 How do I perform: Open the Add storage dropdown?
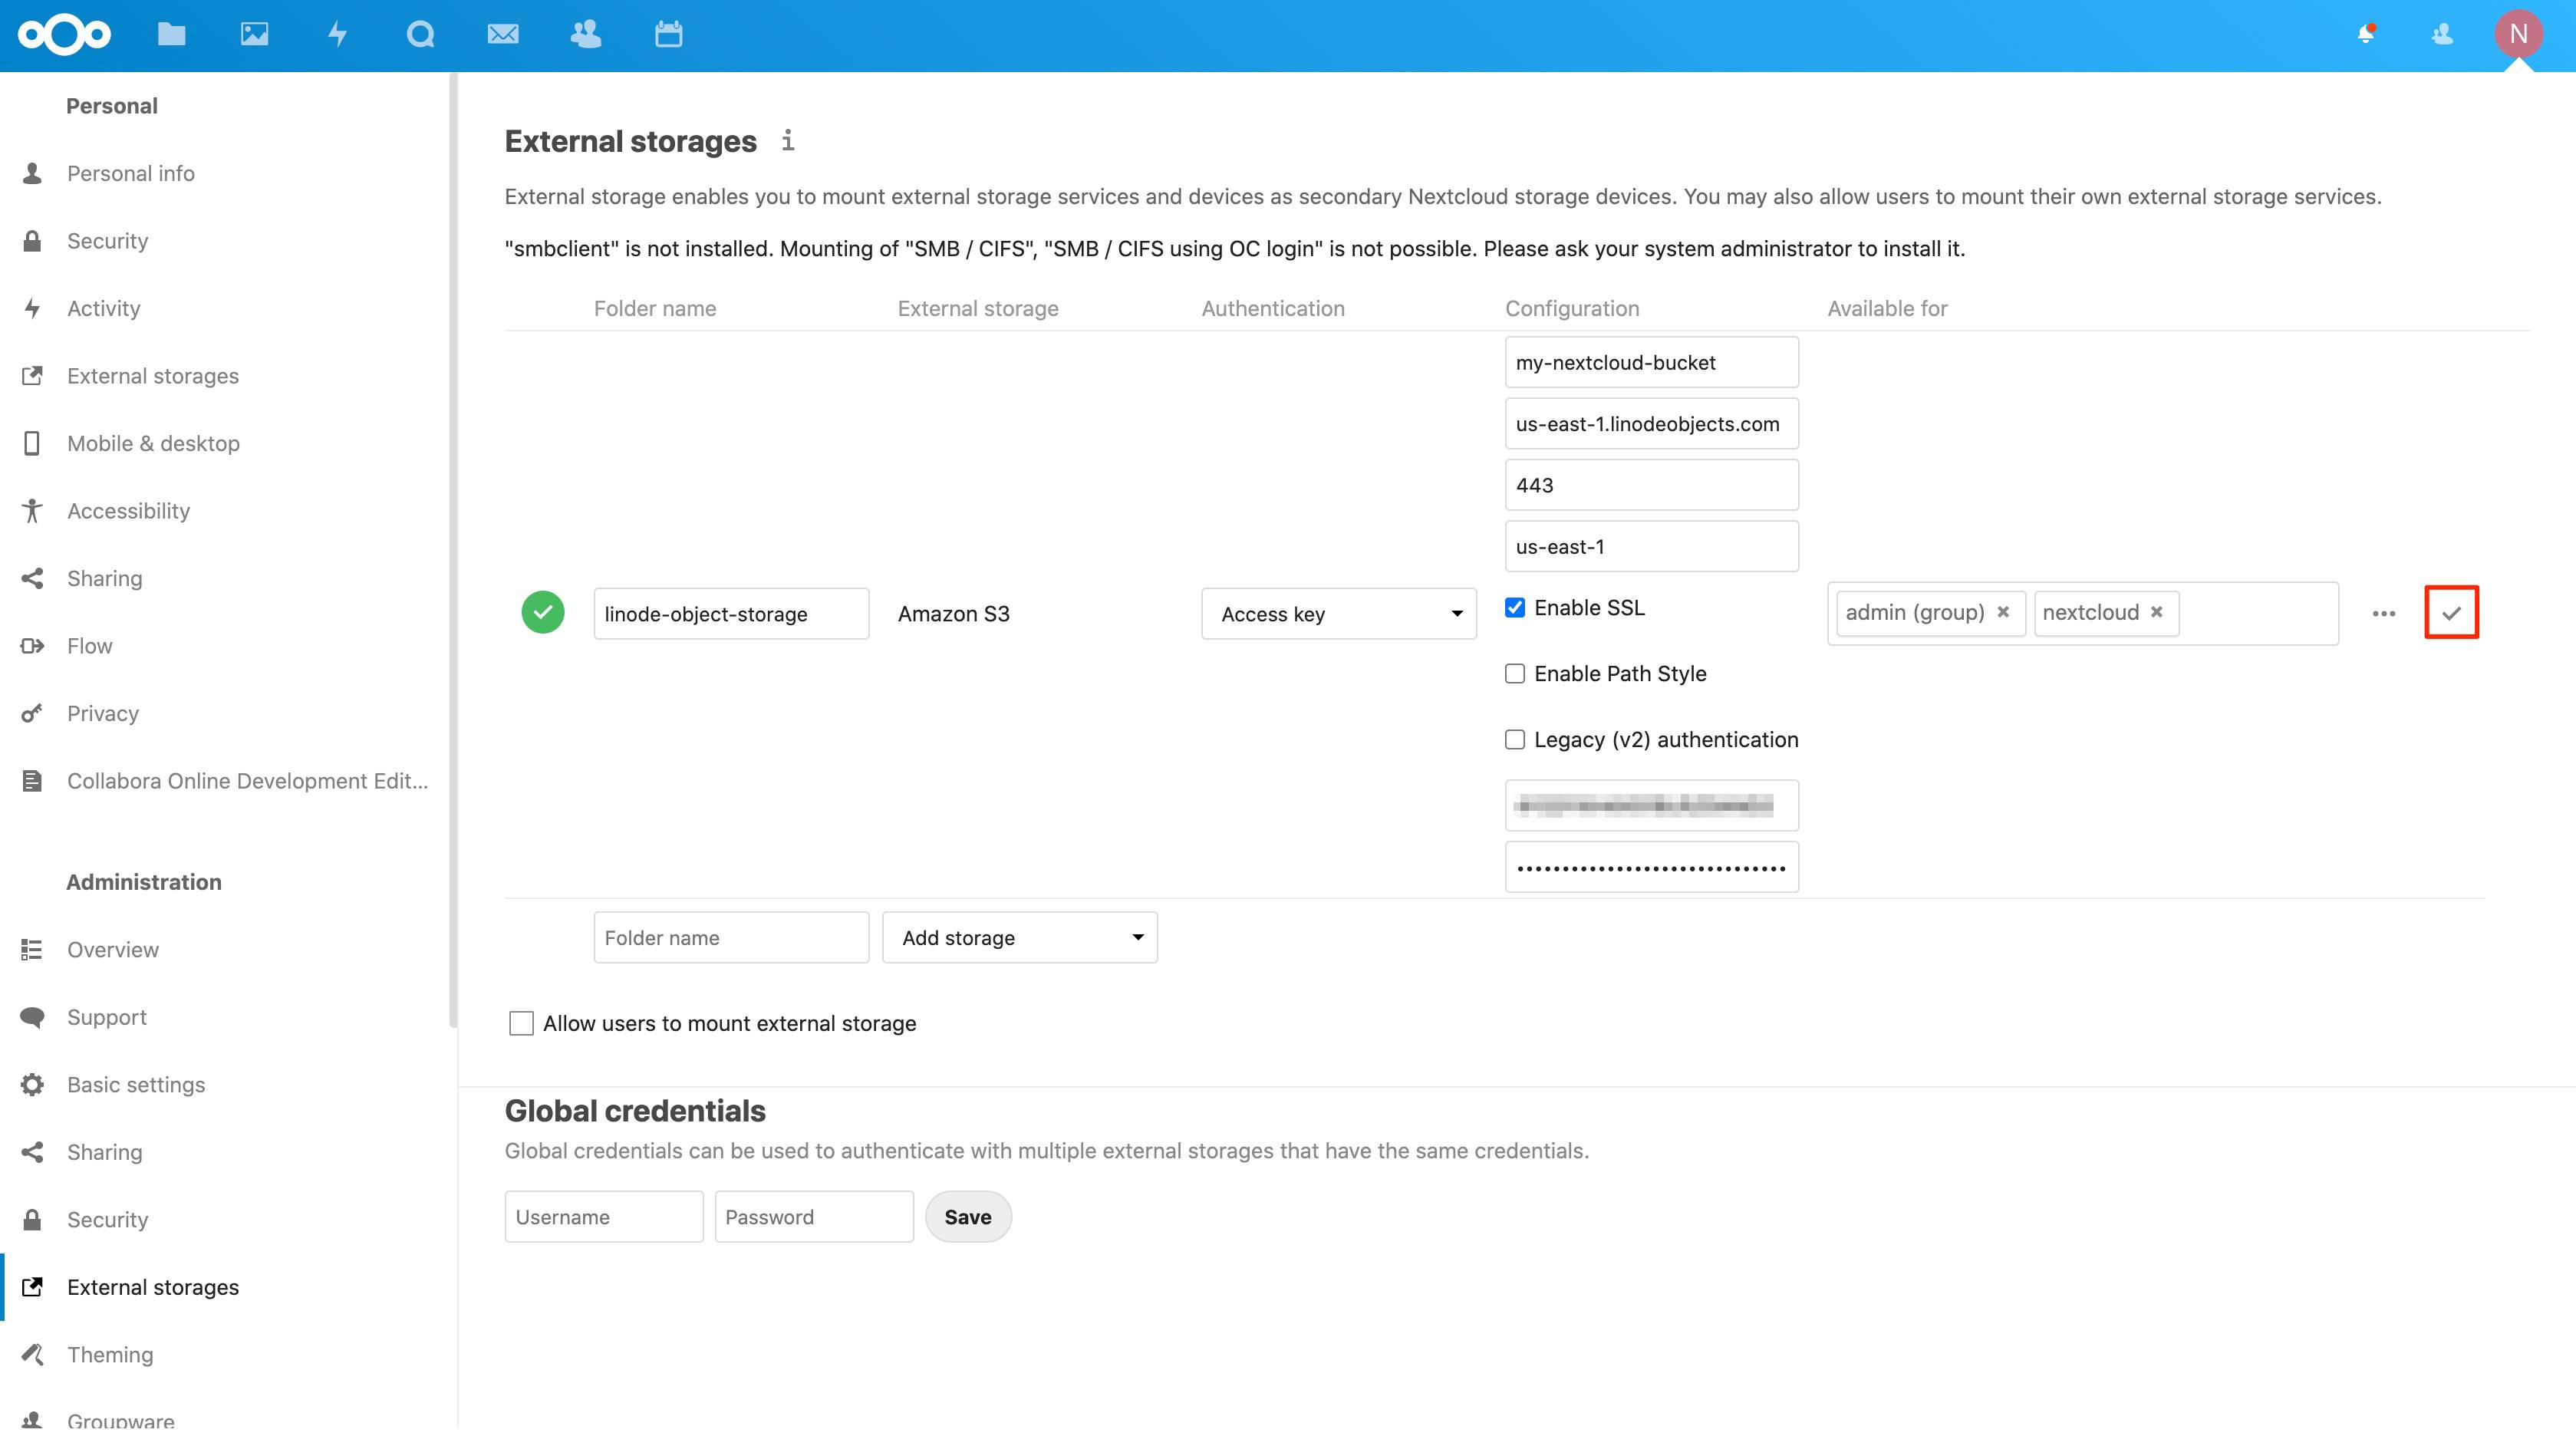1019,937
